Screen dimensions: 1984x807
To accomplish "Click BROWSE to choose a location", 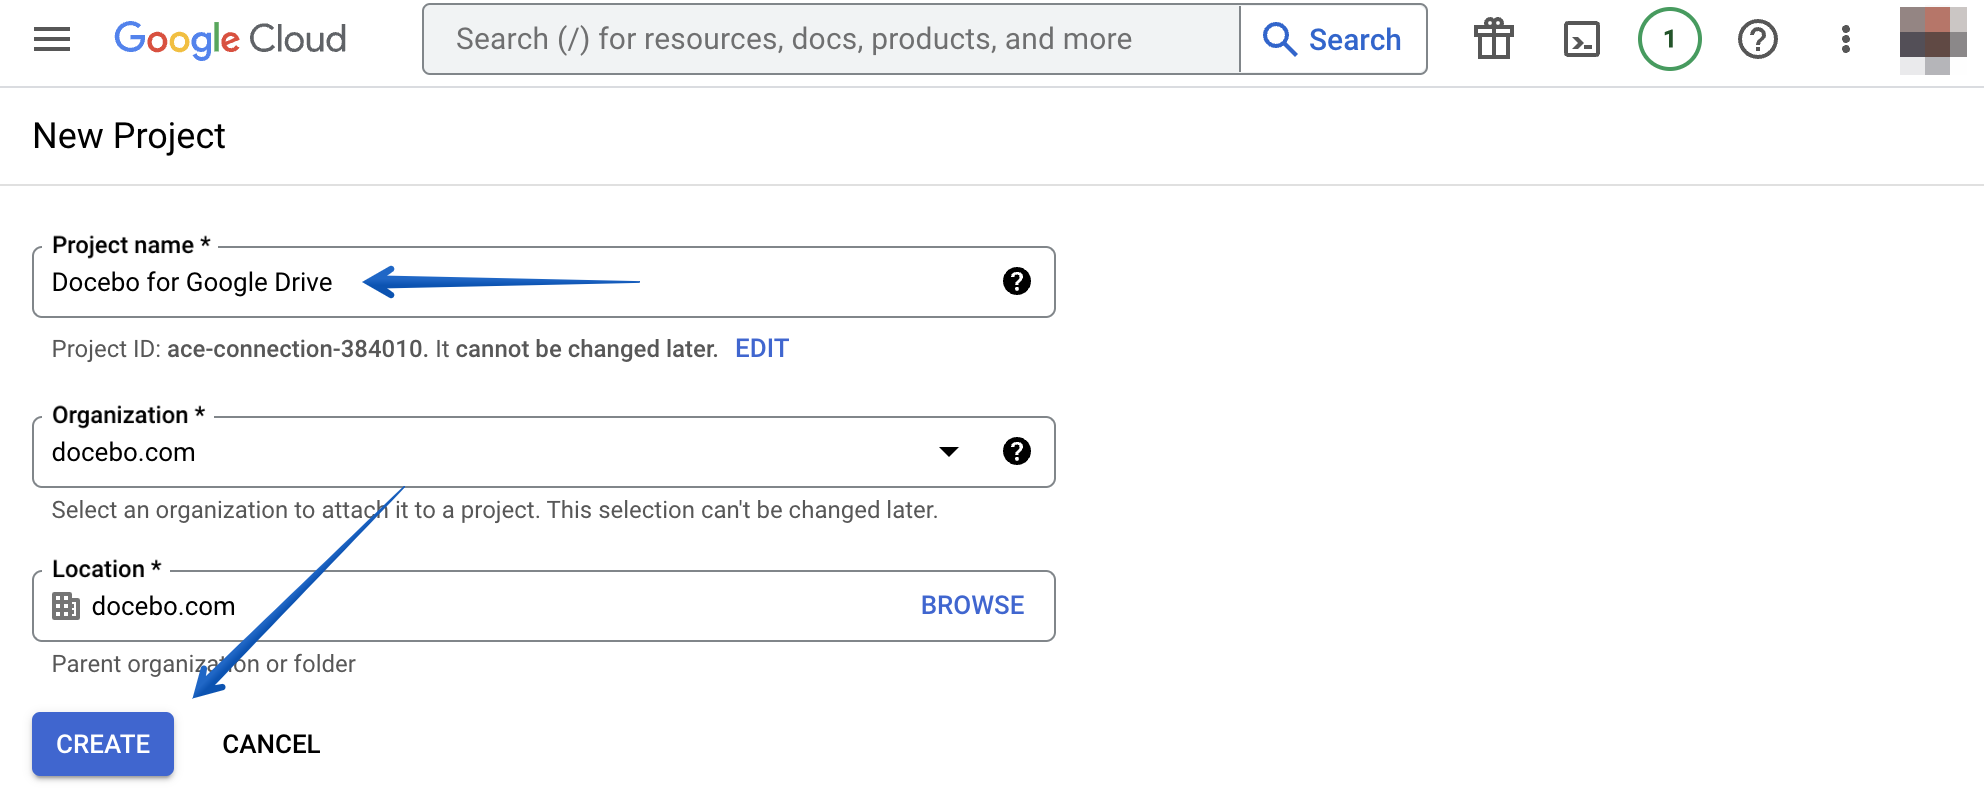I will [x=971, y=605].
